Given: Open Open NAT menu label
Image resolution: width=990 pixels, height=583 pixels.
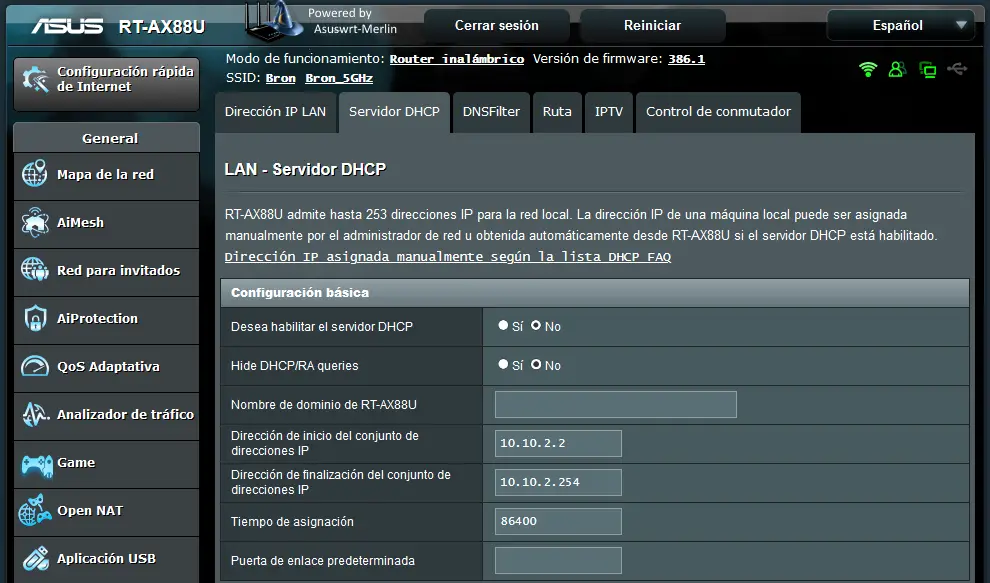Looking at the screenshot, I should coord(90,510).
